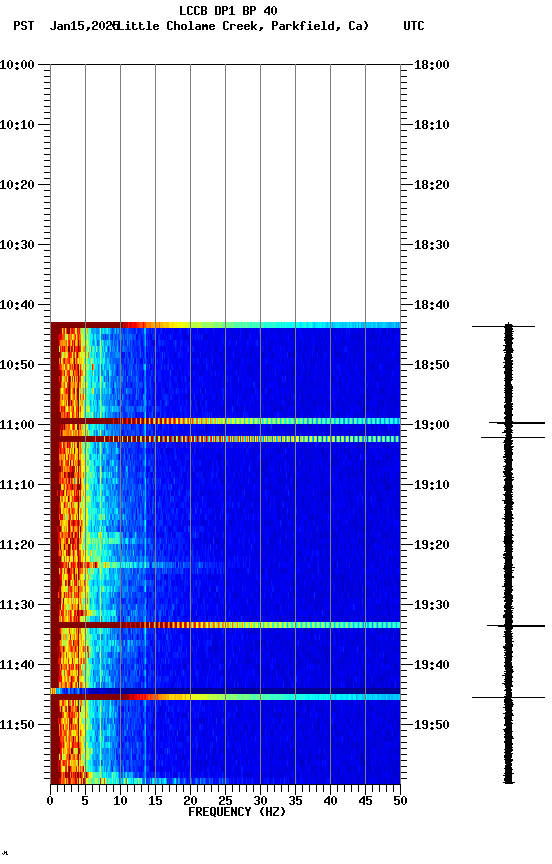The image size is (552, 864).
Task: Click the '18:20' UTC axis label
Action: pyautogui.click(x=432, y=185)
